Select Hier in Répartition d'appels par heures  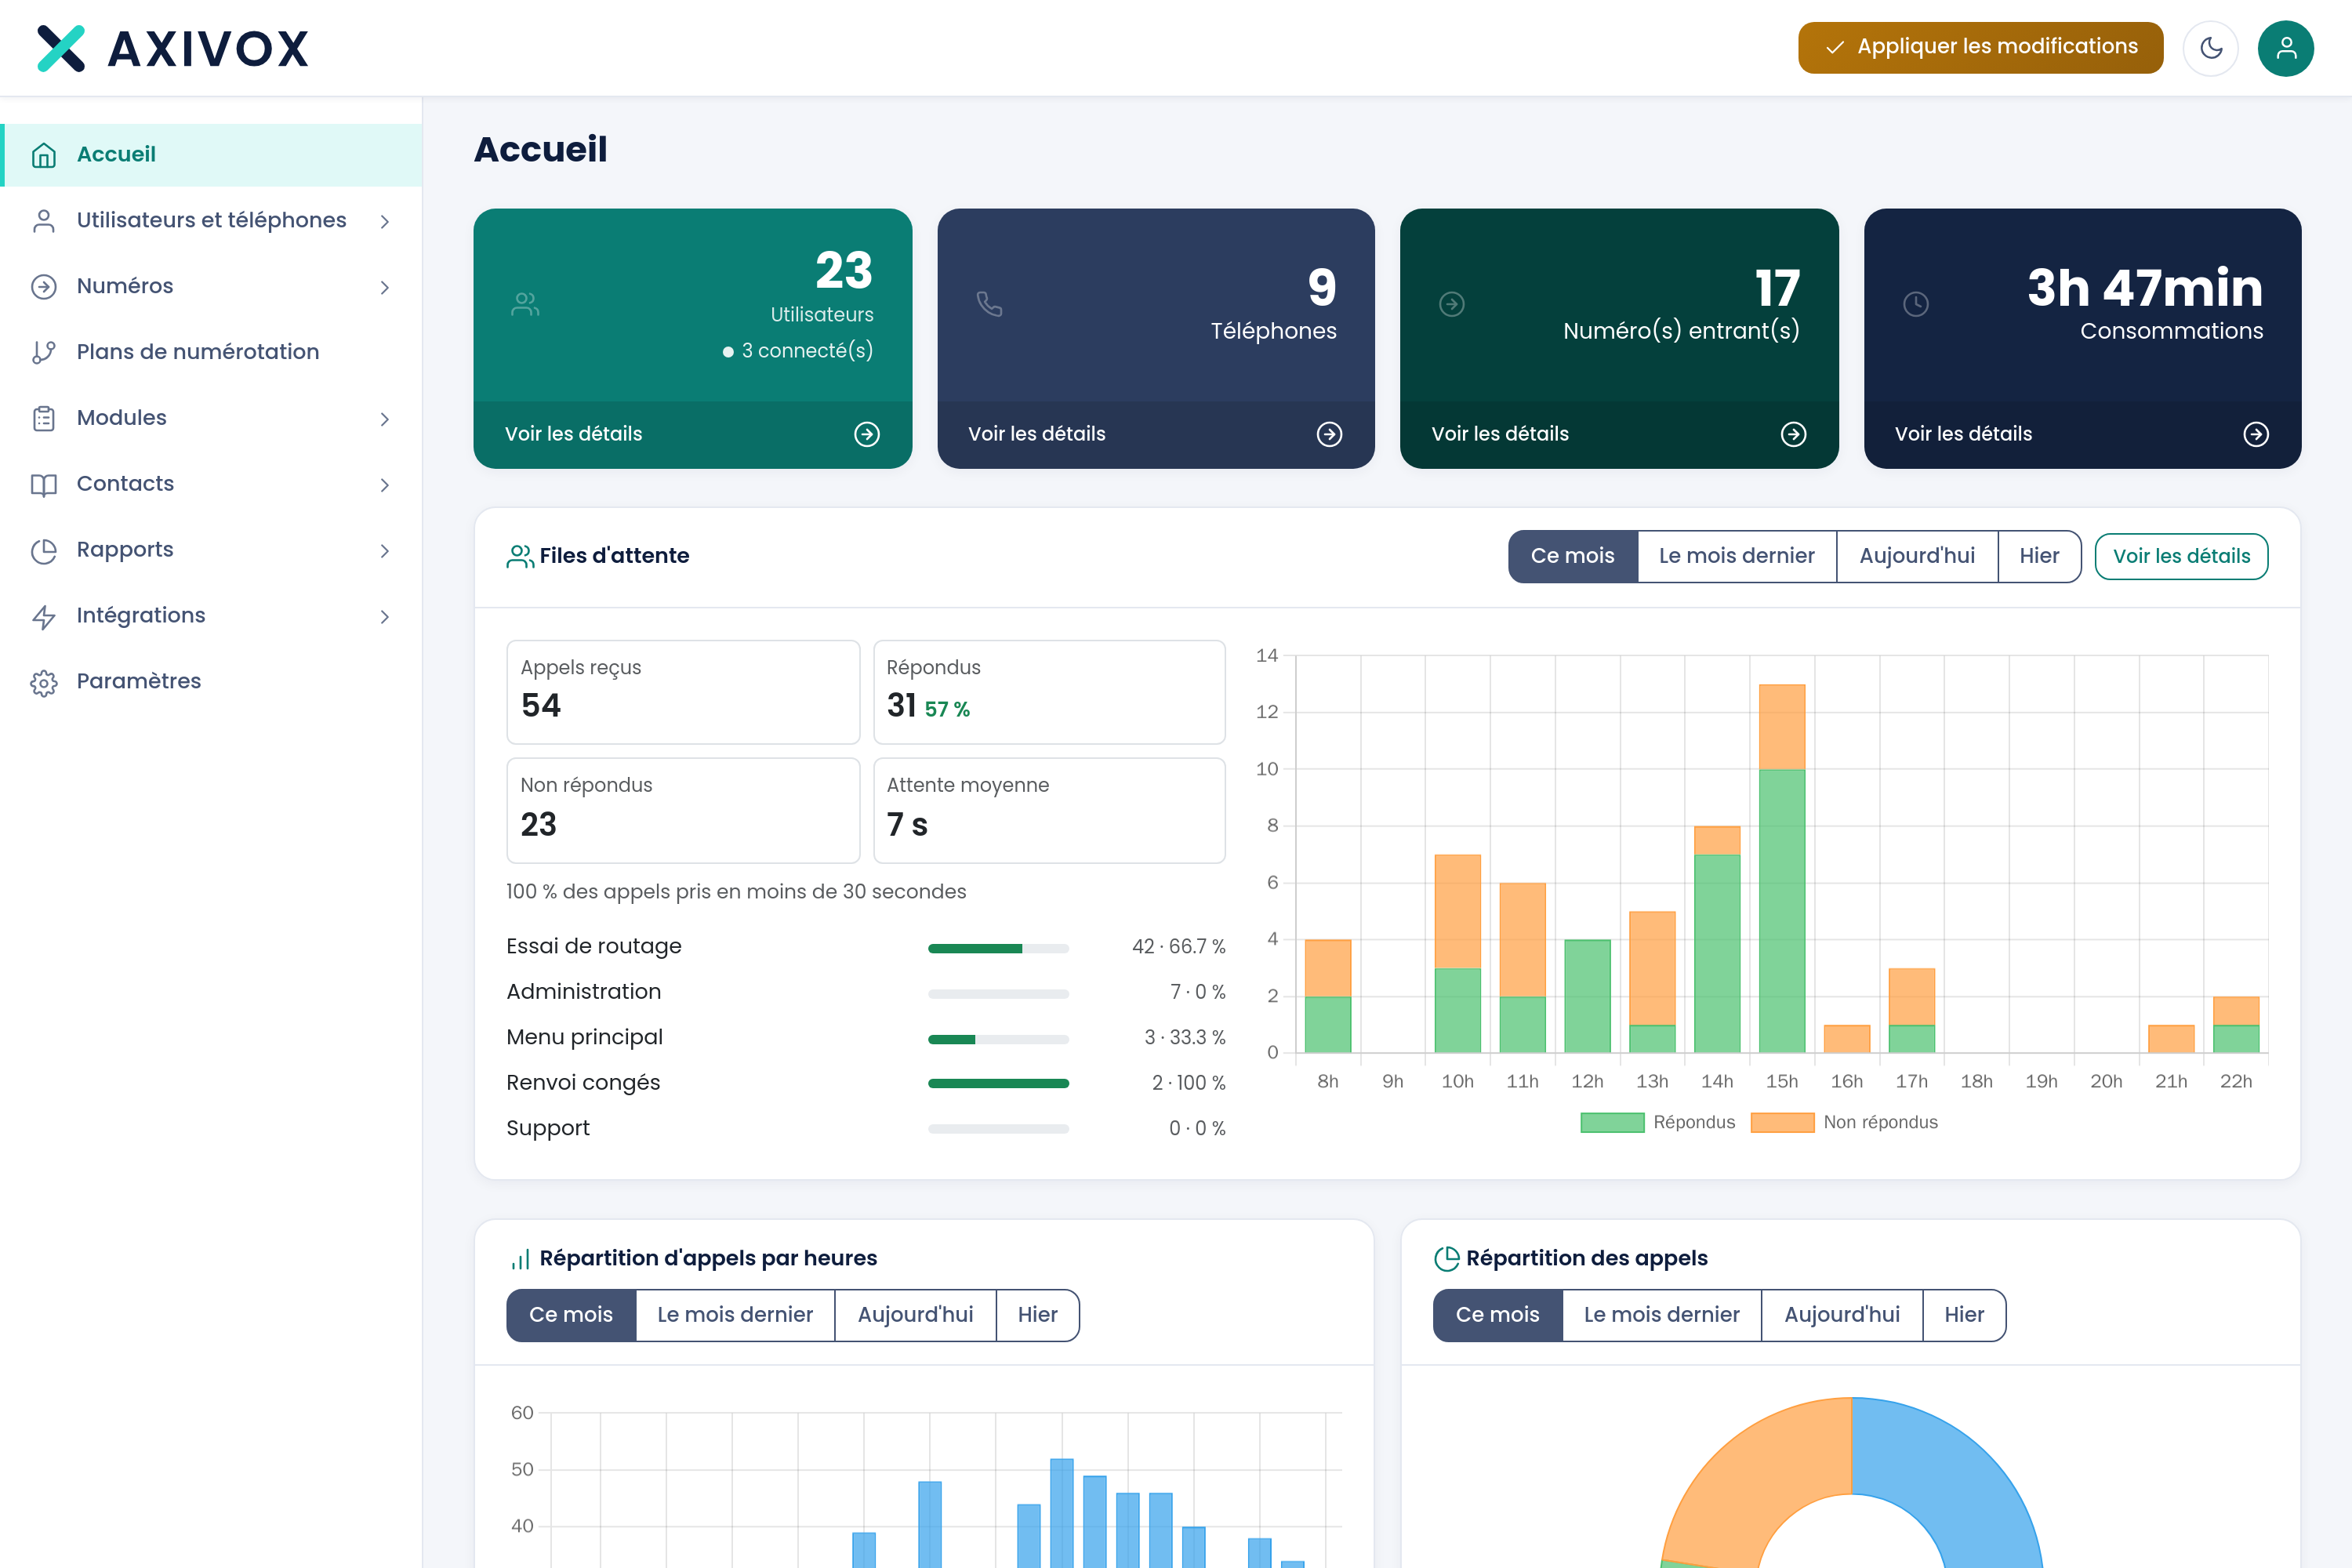(x=1037, y=1315)
